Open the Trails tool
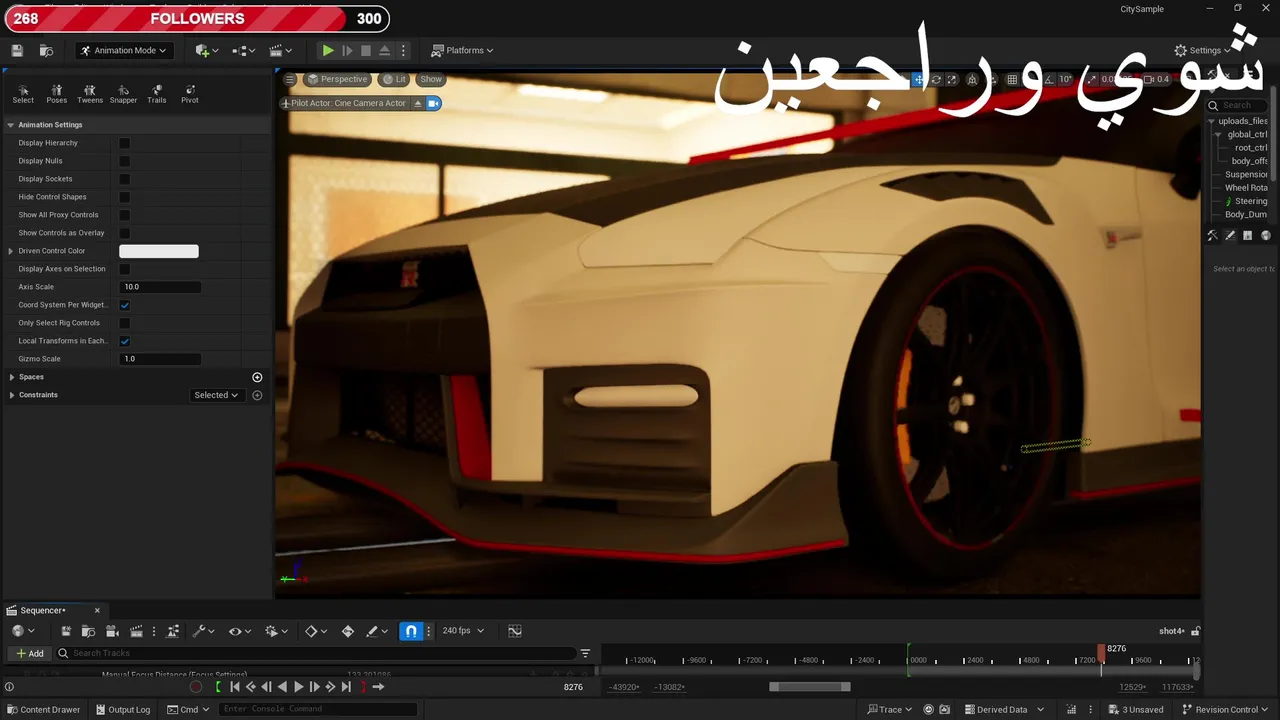The width and height of the screenshot is (1280, 720). click(157, 94)
